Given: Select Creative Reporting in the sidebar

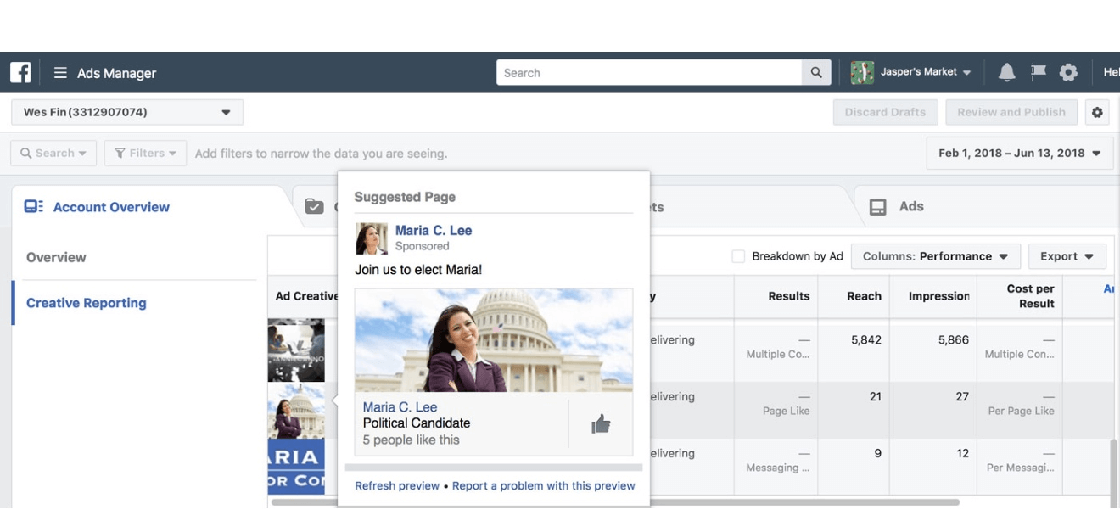Looking at the screenshot, I should 86,303.
